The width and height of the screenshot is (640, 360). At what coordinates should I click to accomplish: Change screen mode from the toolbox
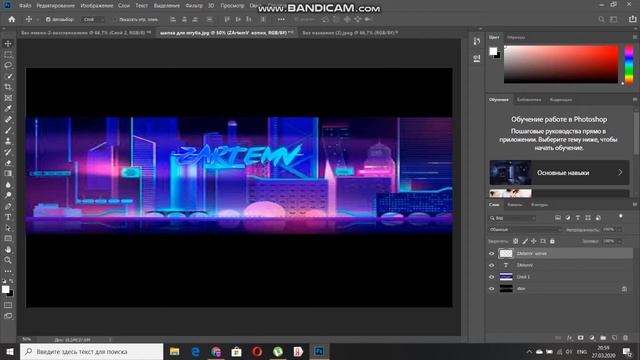coord(8,316)
